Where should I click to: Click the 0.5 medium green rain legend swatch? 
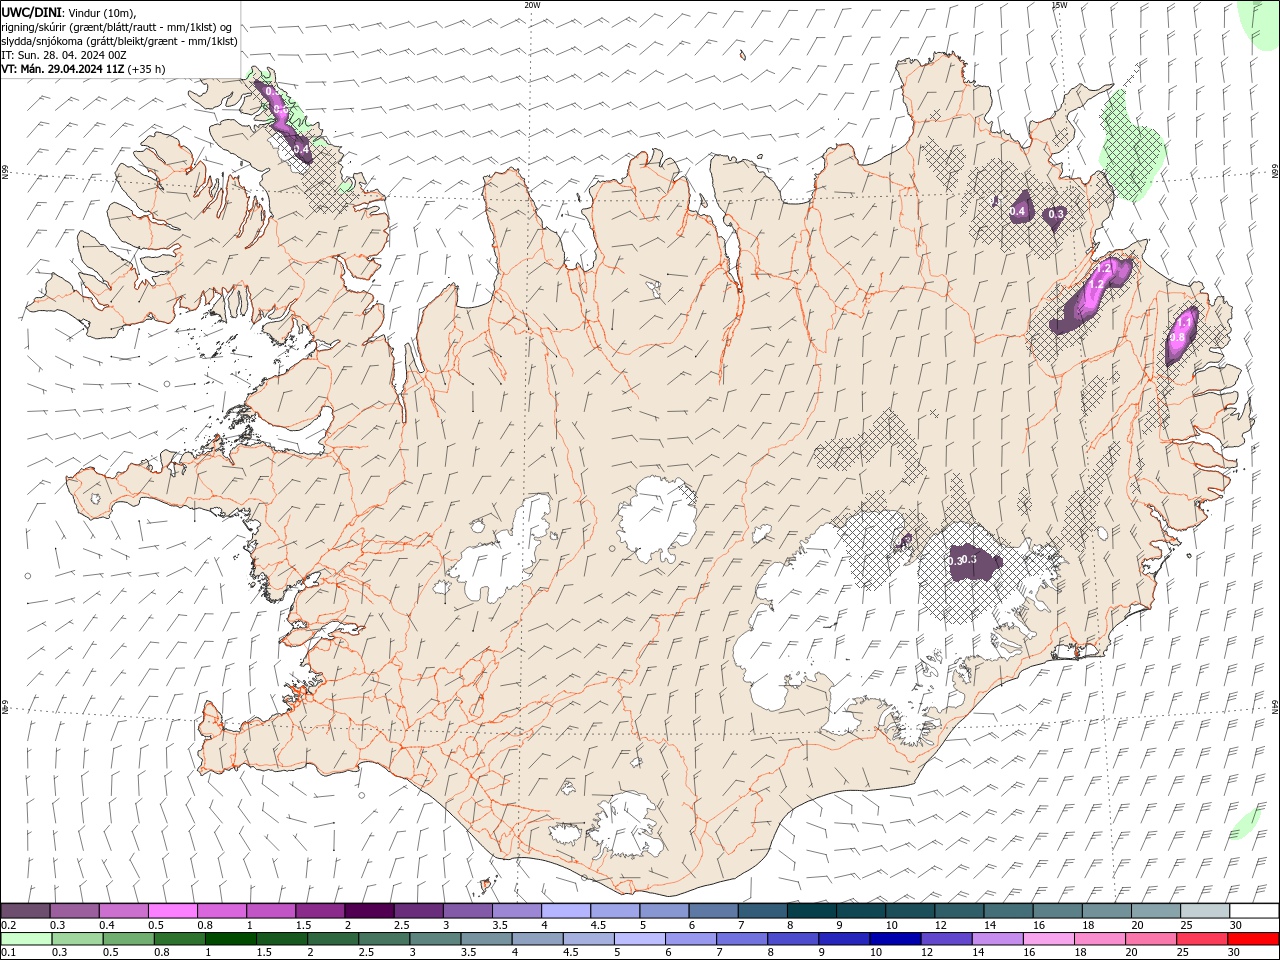[x=129, y=939]
